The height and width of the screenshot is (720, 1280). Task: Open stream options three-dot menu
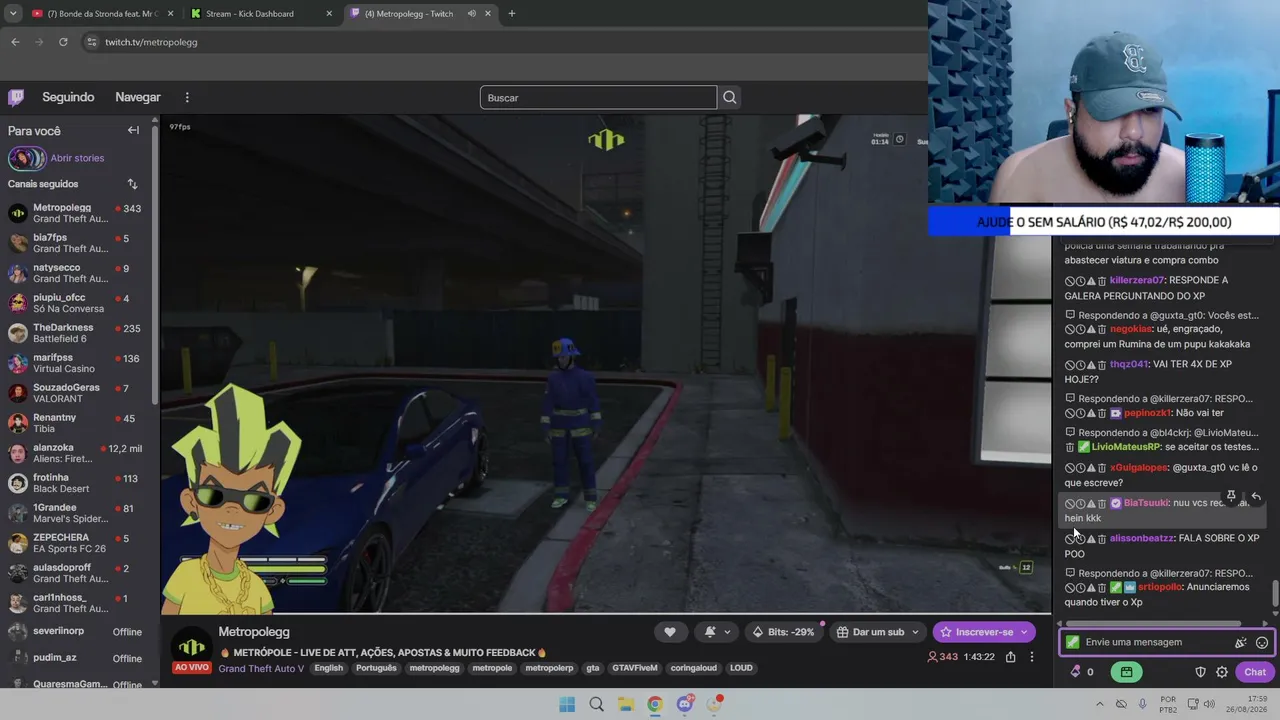click(1032, 657)
